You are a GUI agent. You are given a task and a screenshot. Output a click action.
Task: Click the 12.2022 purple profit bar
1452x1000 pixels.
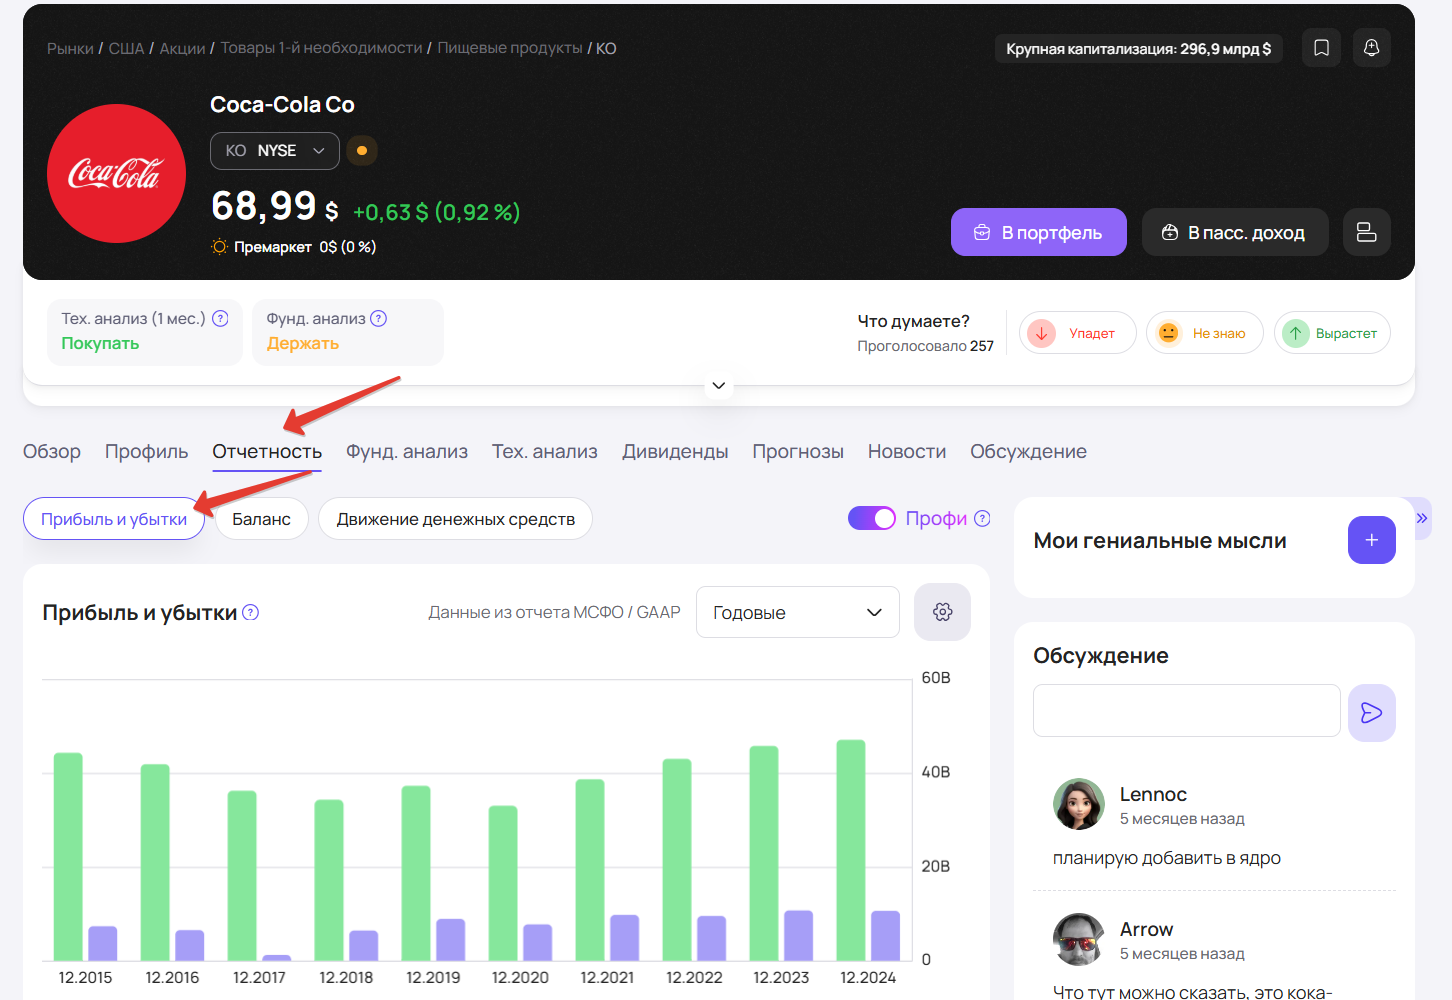[x=711, y=938]
